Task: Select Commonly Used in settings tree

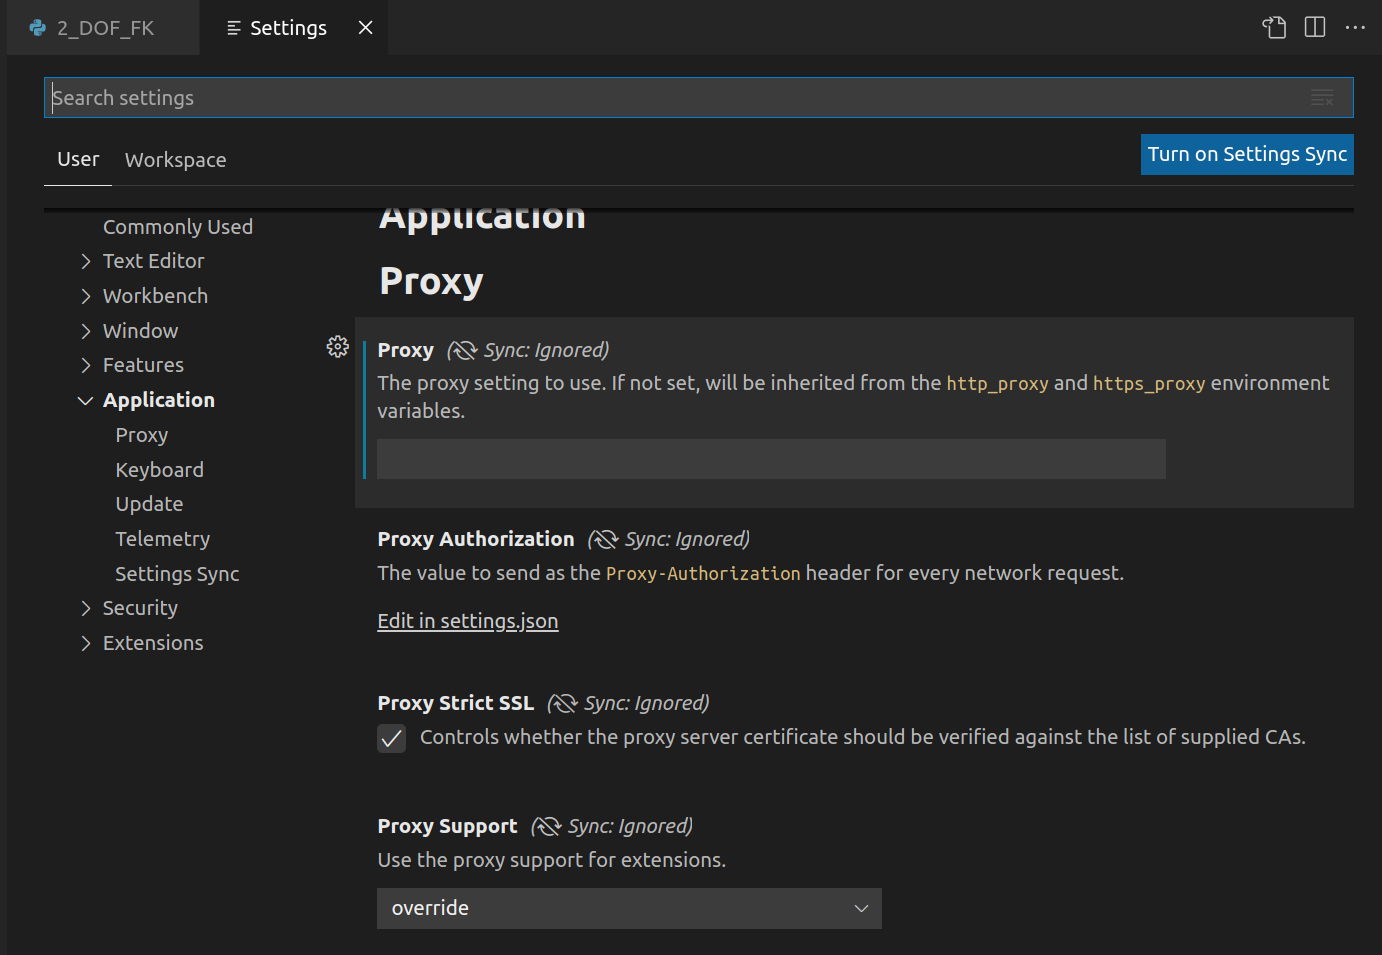Action: [178, 227]
